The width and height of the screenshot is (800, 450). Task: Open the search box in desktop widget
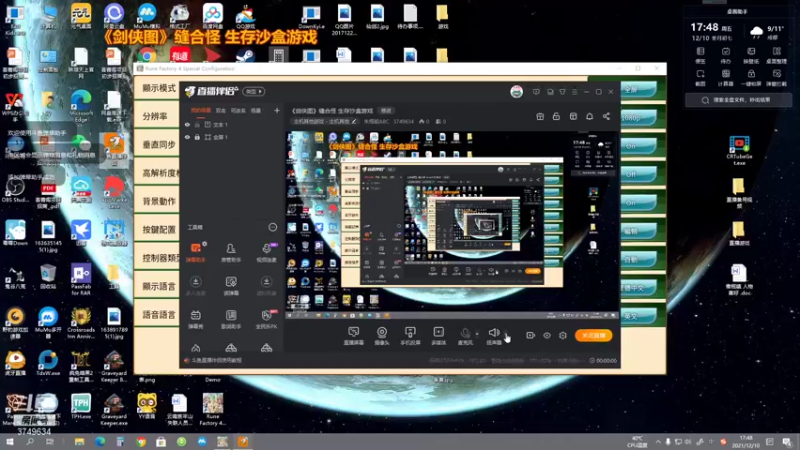(x=738, y=100)
